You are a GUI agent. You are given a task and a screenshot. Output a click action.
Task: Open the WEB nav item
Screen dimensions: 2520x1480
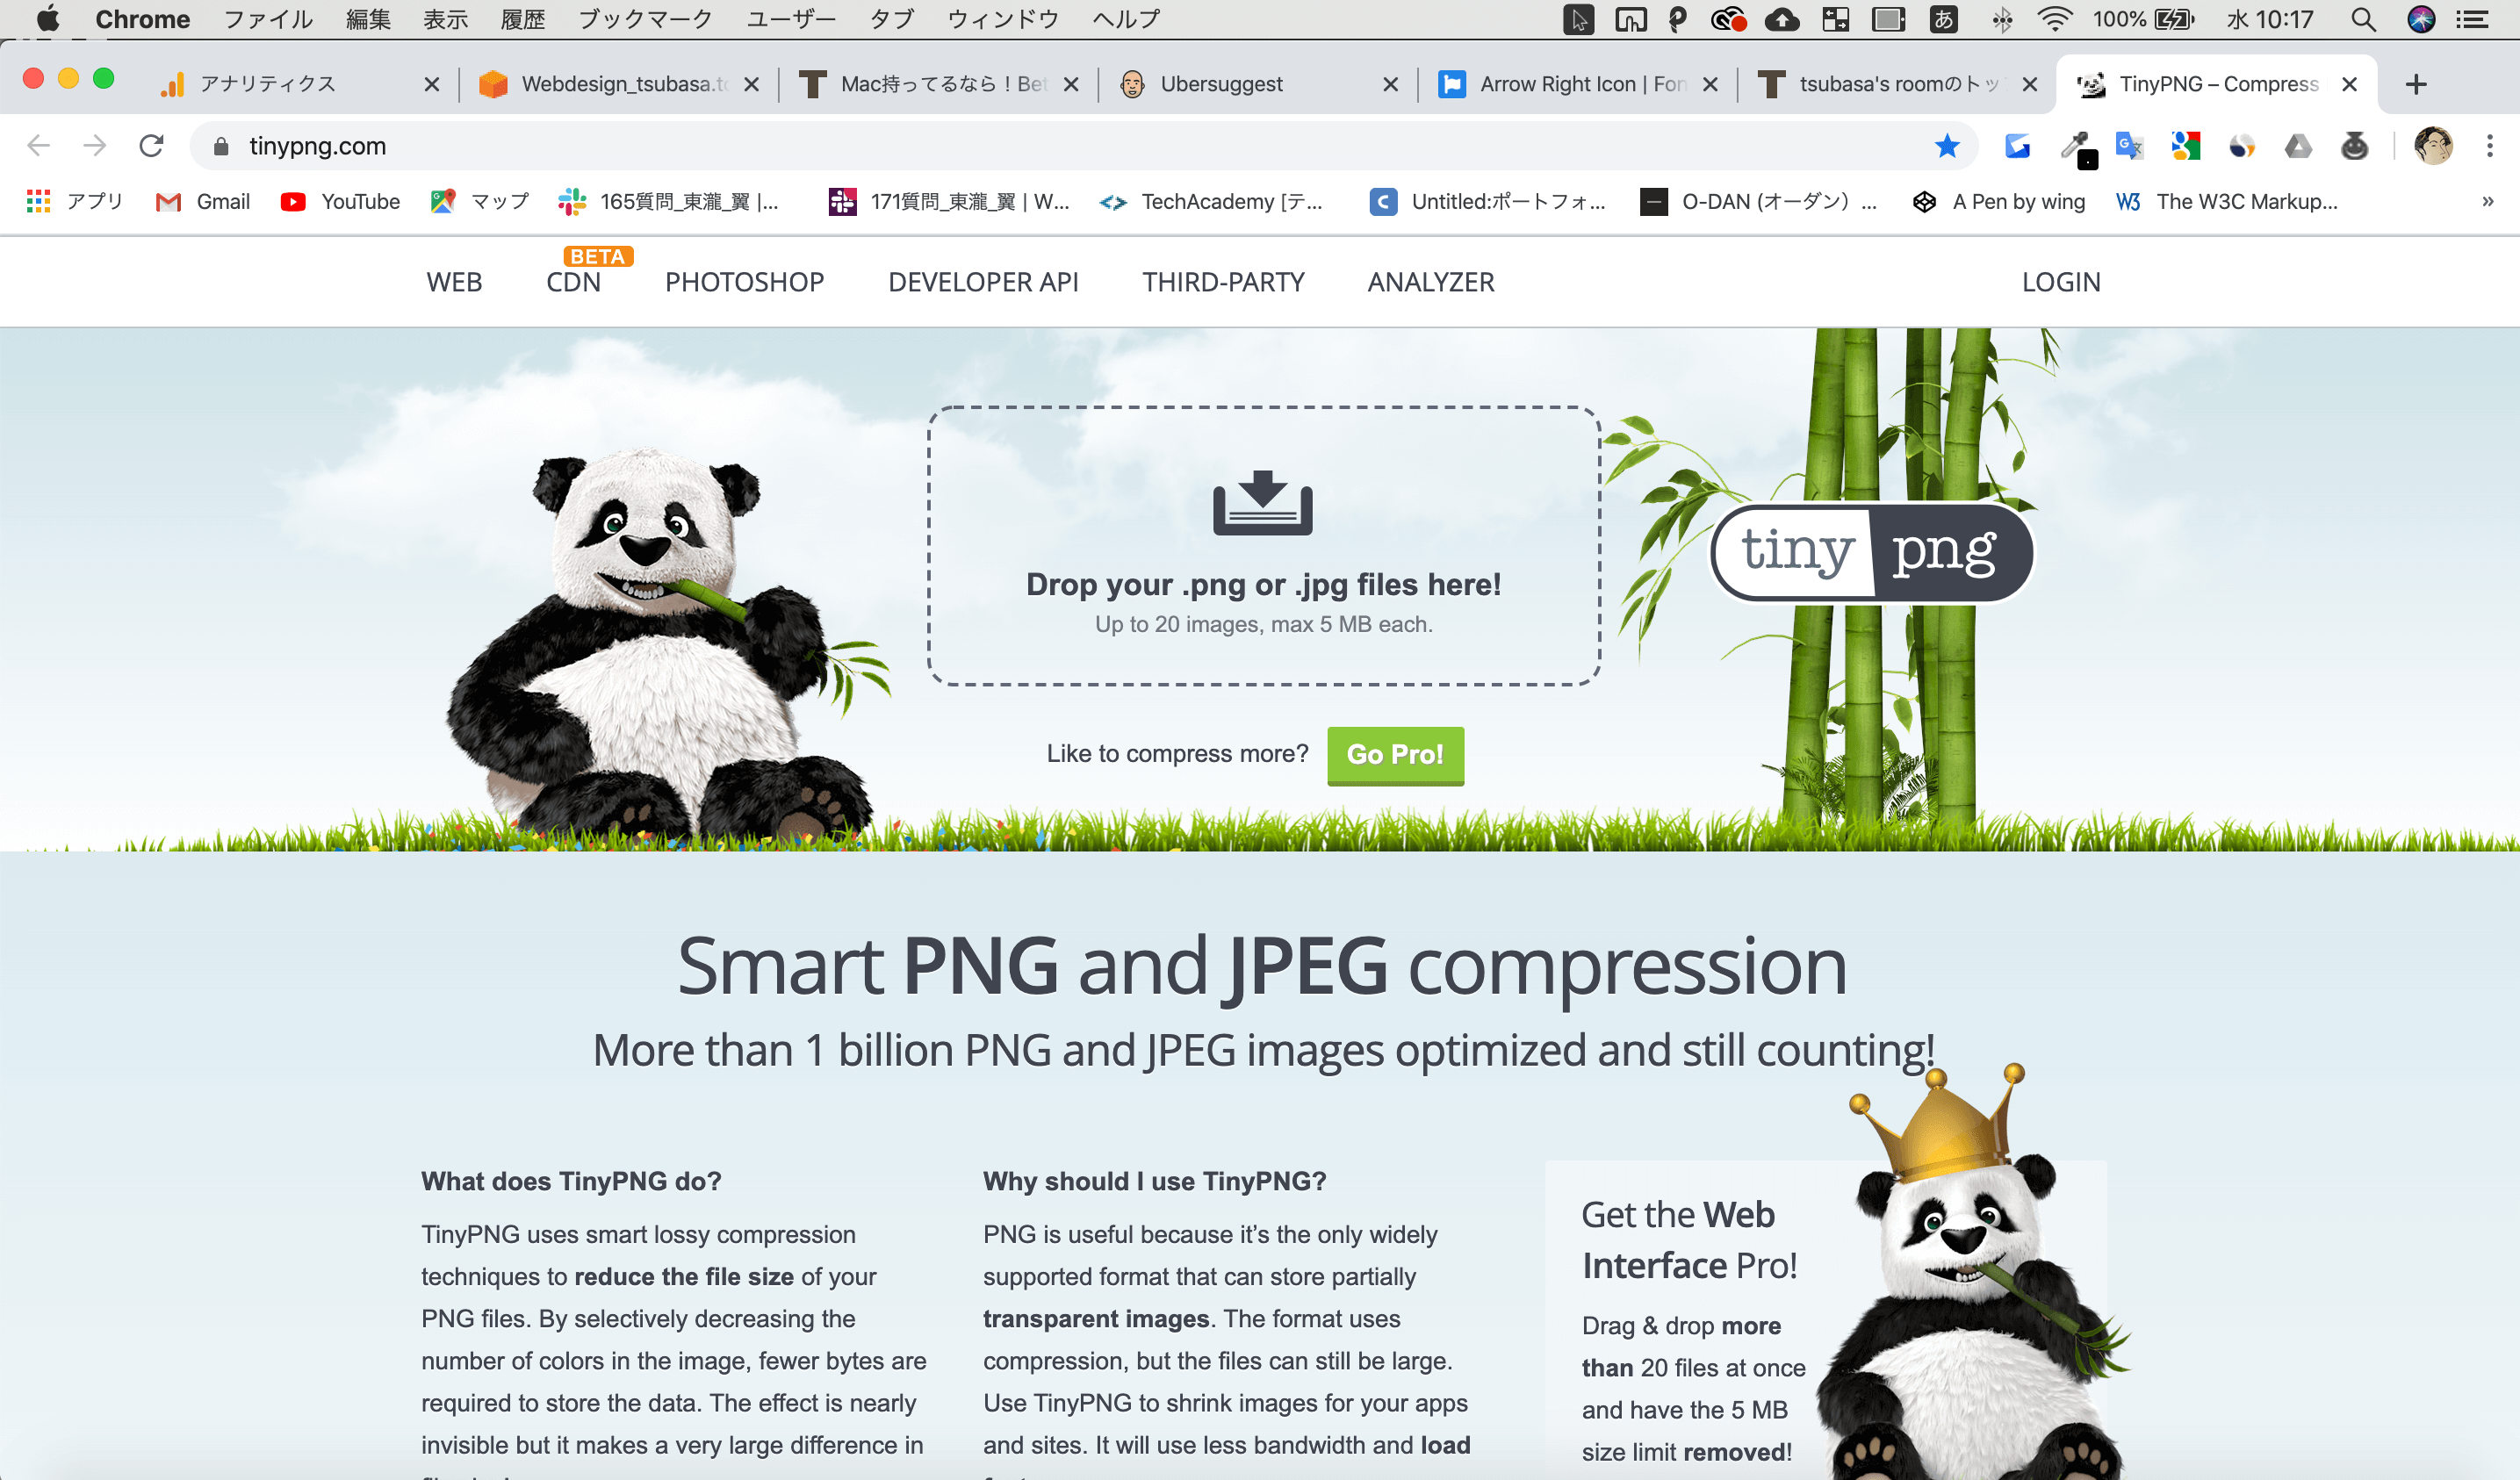454,282
